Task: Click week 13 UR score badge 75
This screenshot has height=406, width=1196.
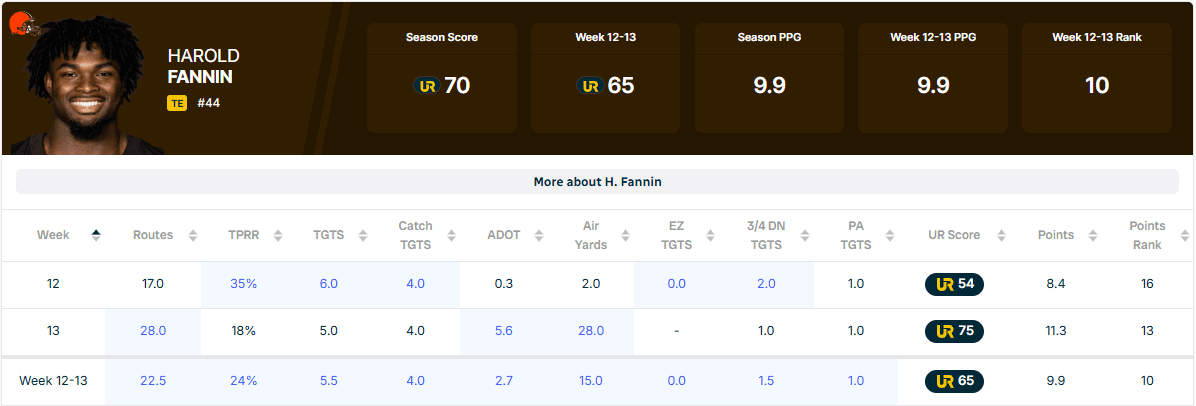Action: (954, 331)
